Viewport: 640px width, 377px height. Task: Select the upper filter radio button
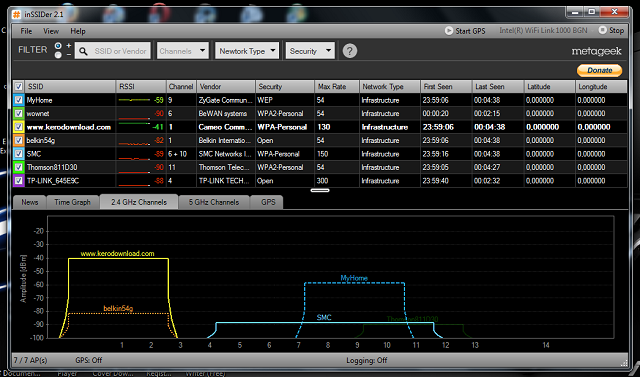58,46
